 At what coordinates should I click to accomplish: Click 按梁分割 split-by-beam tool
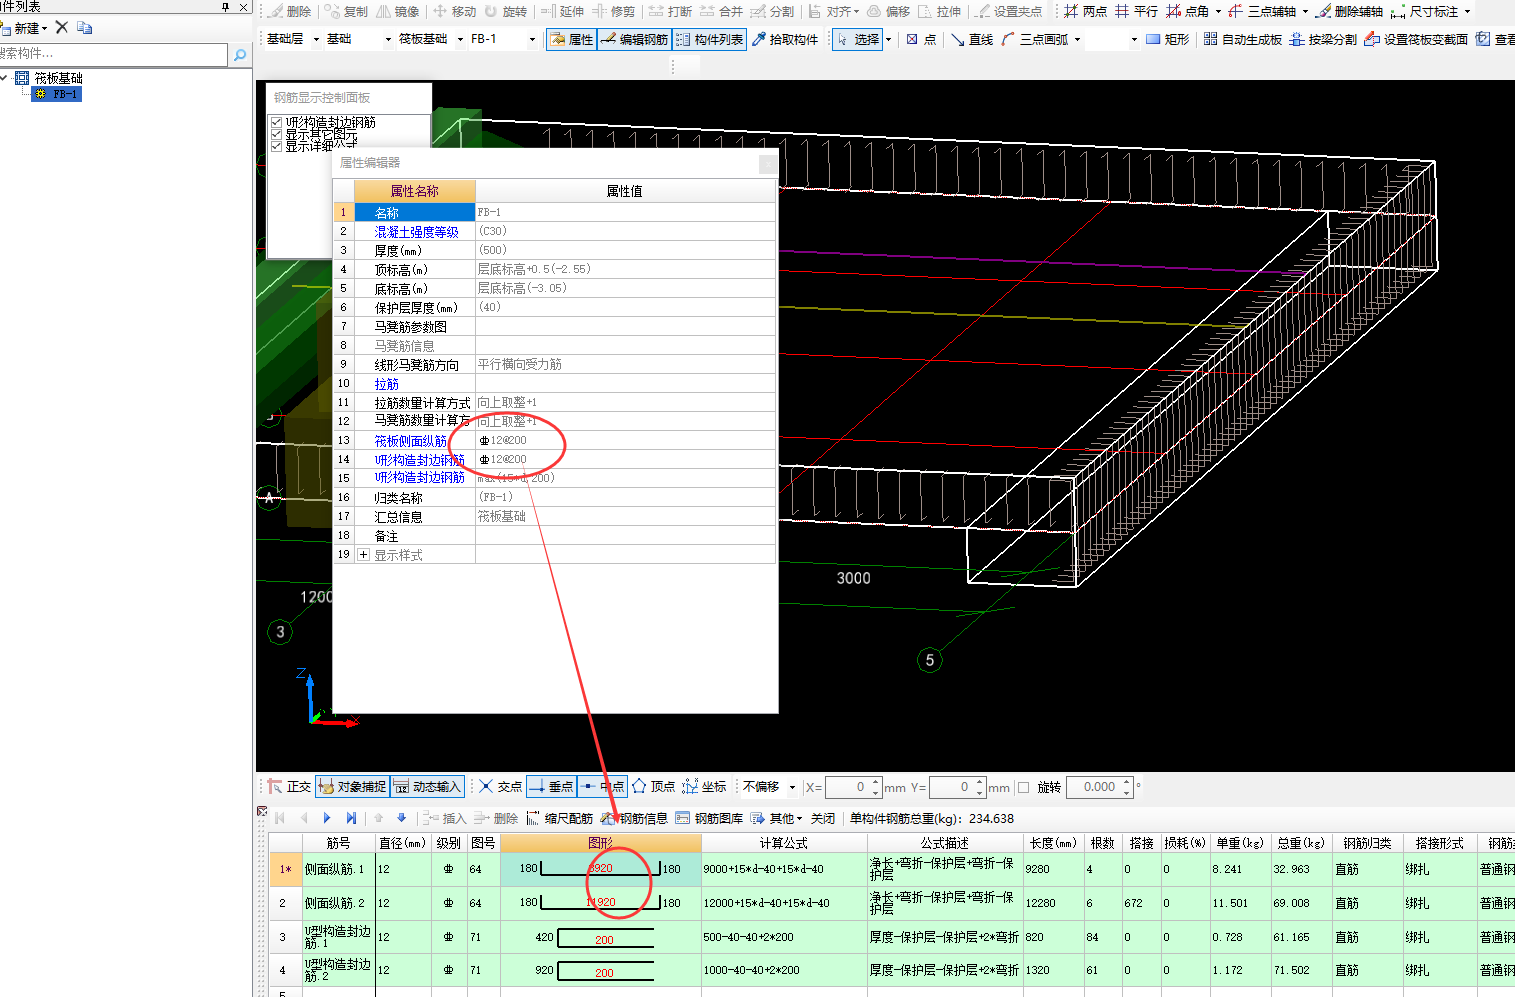click(x=1324, y=39)
